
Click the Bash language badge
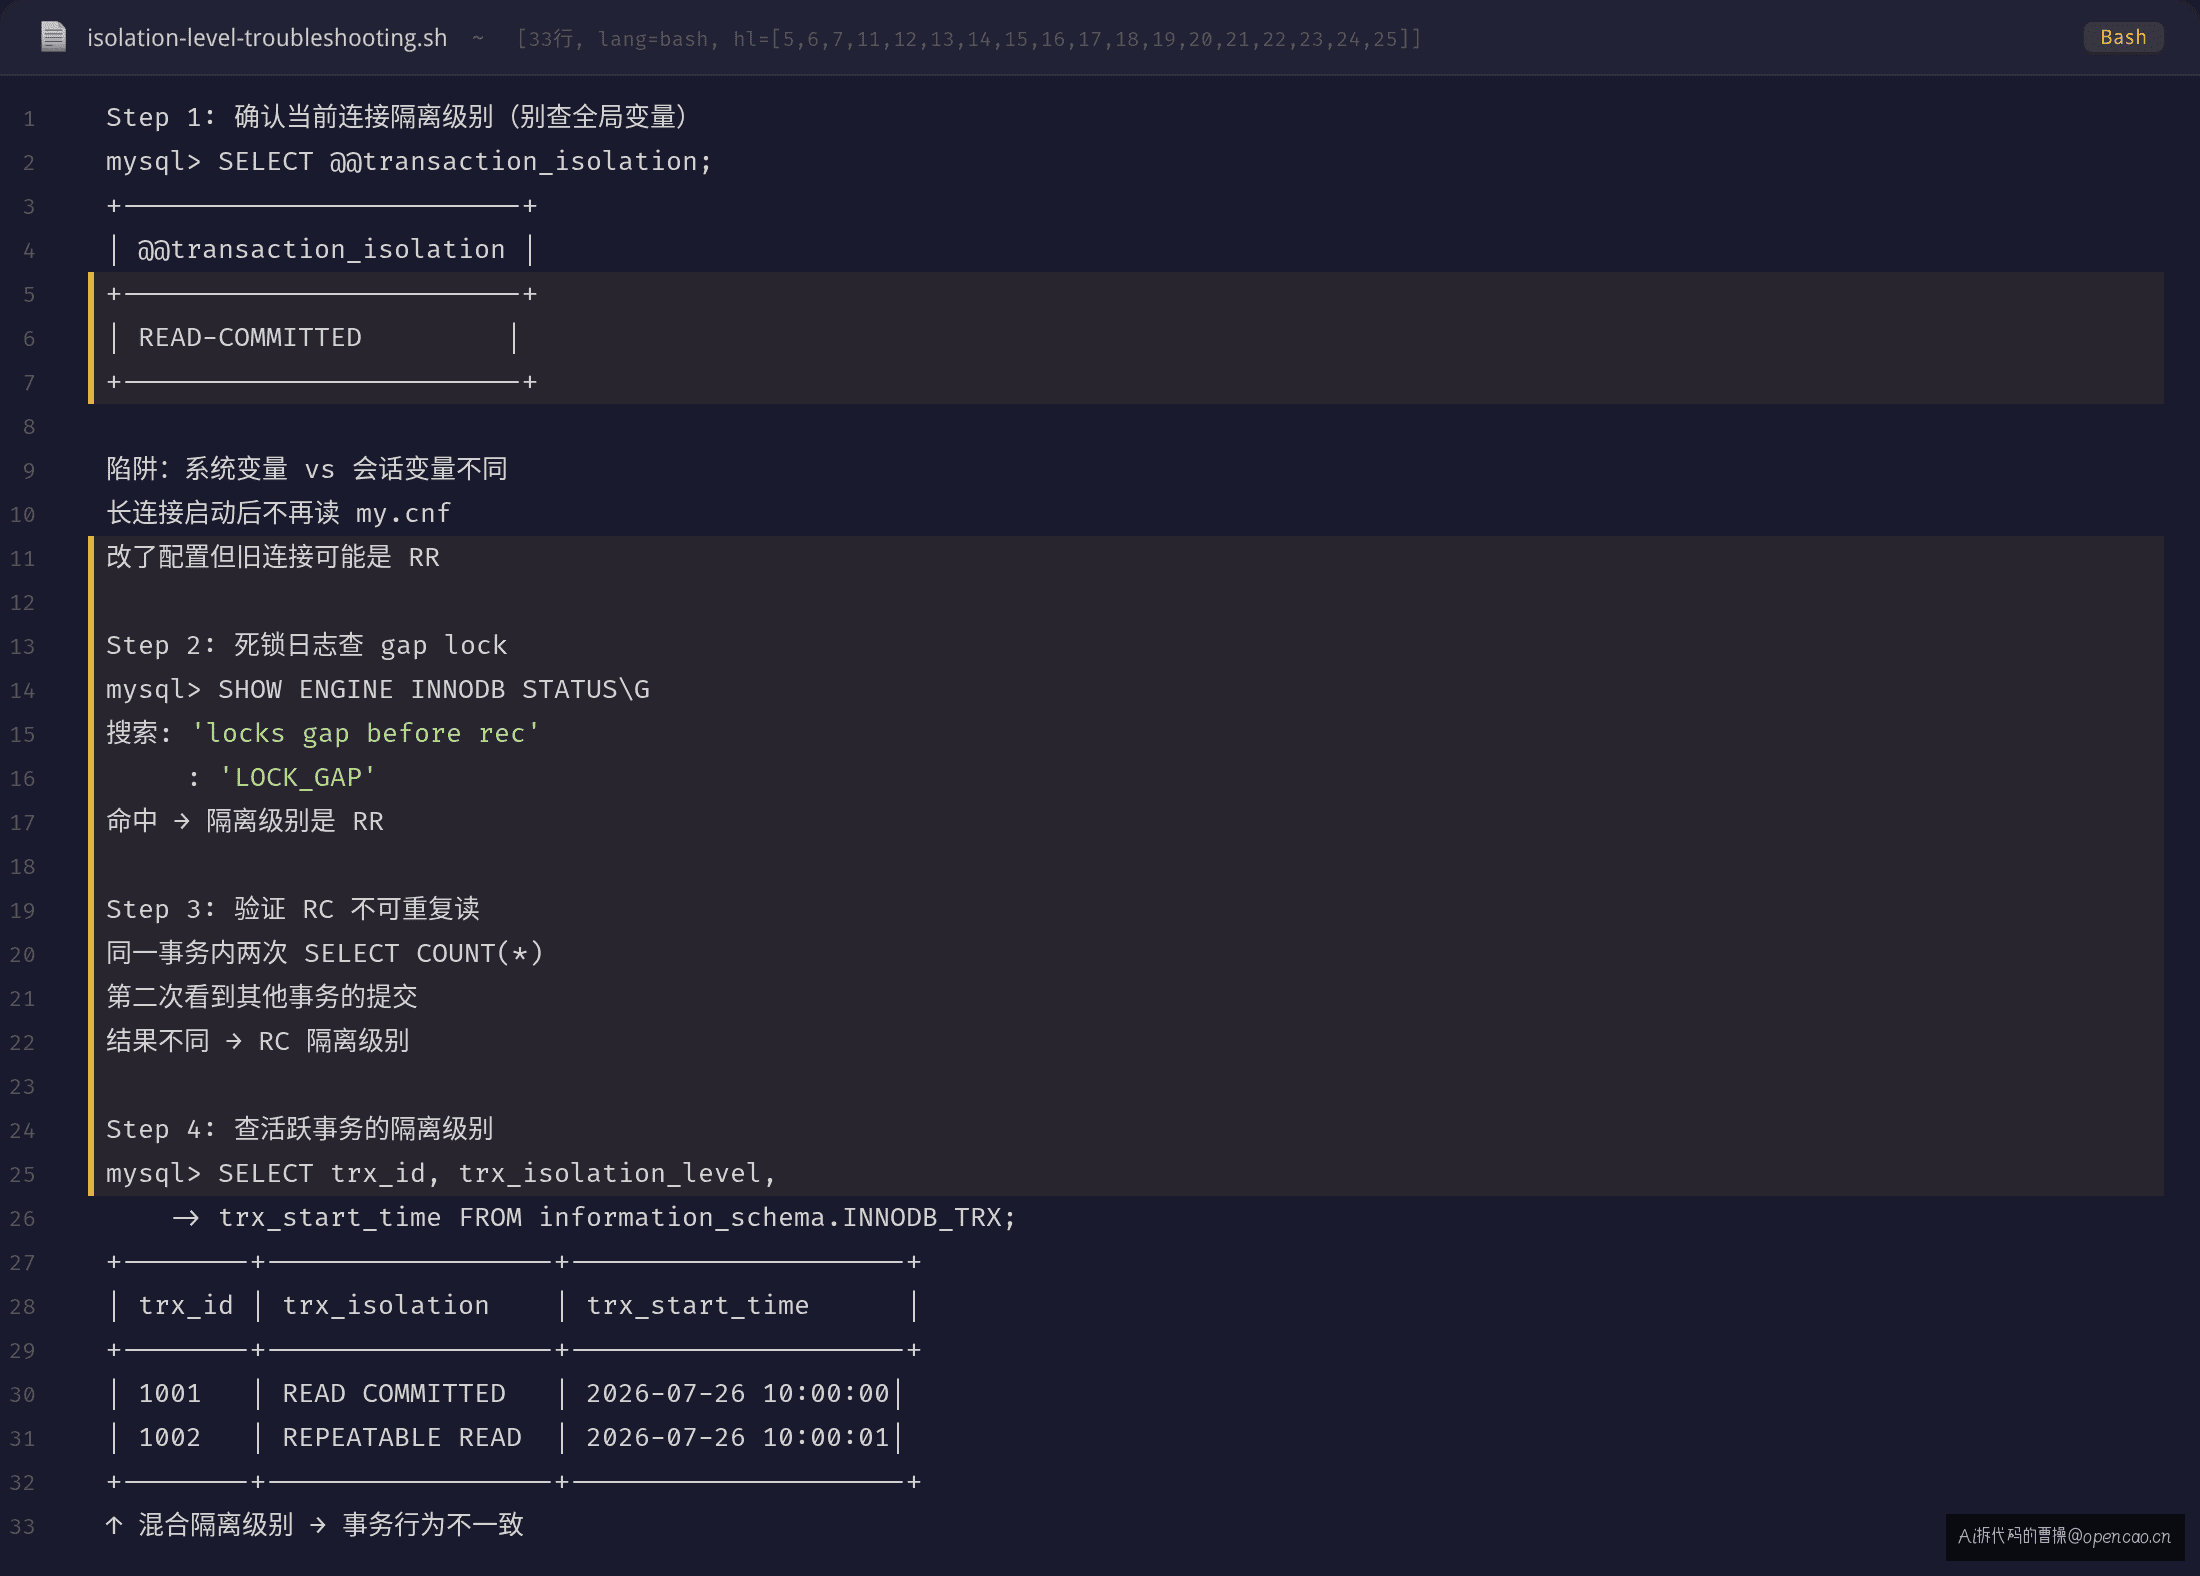pyautogui.click(x=2123, y=37)
